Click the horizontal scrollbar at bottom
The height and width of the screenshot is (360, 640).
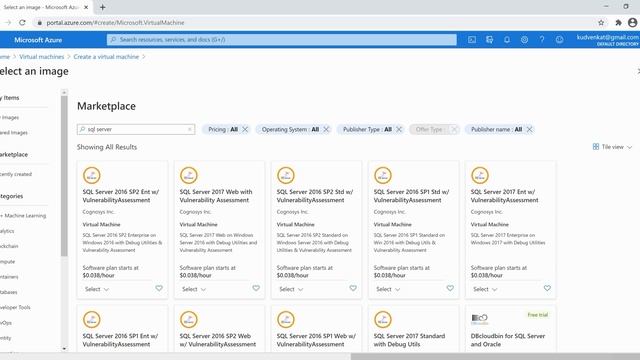pyautogui.click(x=495, y=356)
